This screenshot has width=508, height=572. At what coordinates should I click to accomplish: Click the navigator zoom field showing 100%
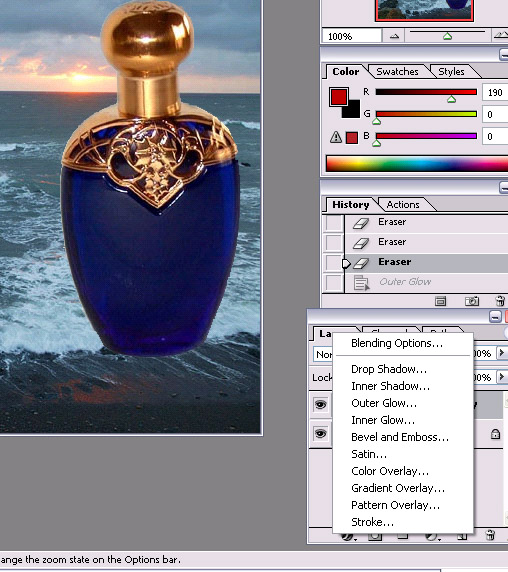352,36
